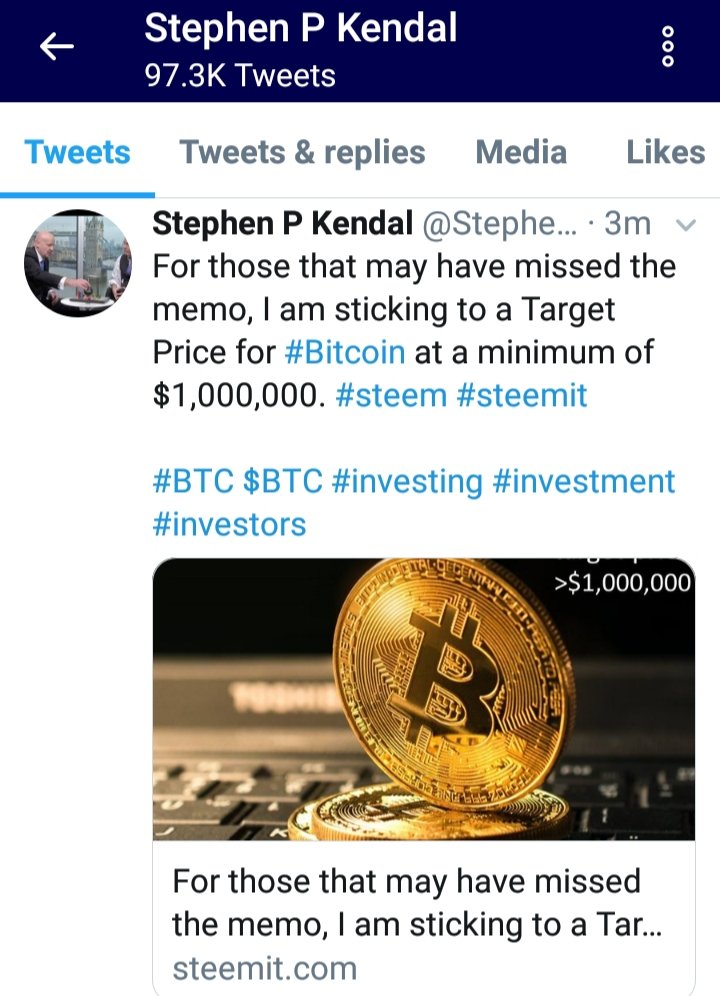Tap the #steemit hashtag
The image size is (720, 996).
(x=521, y=395)
